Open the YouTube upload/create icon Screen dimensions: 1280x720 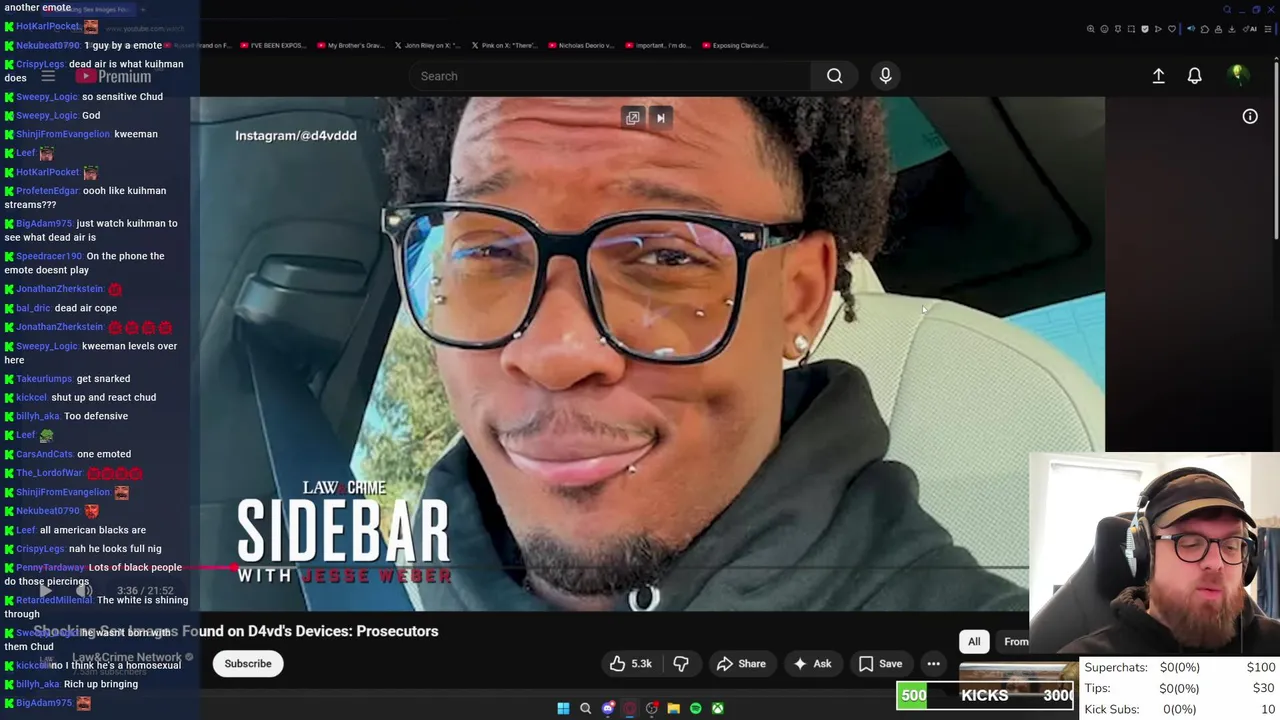tap(1158, 76)
